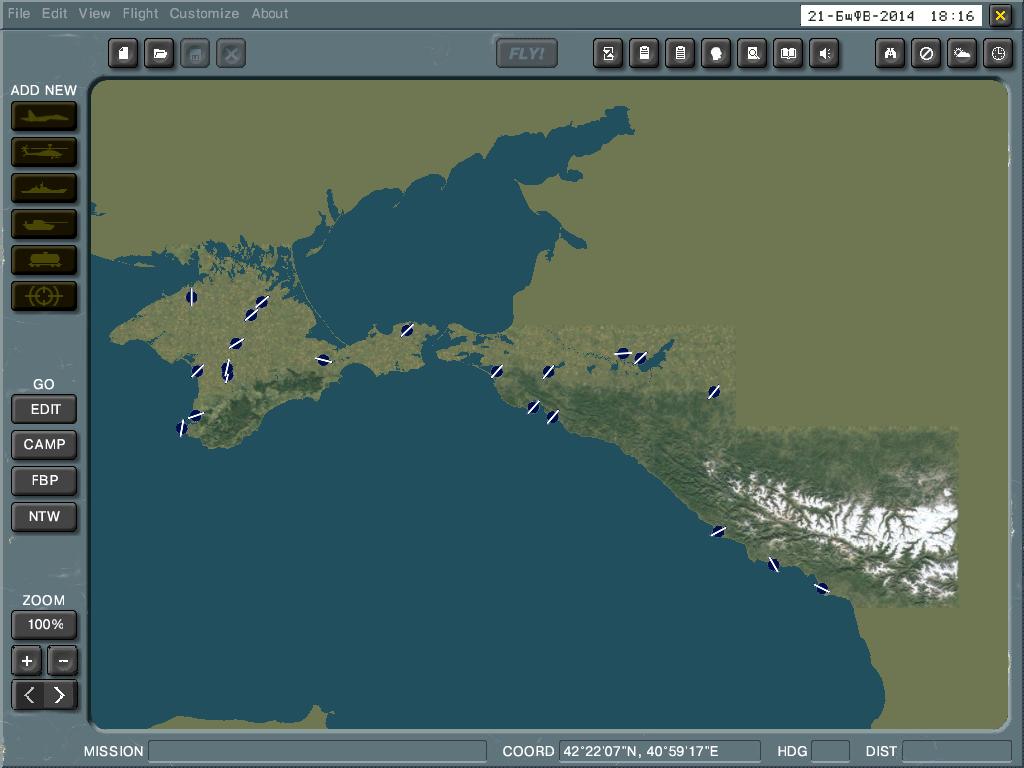Click the binoculars toolbar icon

click(890, 54)
